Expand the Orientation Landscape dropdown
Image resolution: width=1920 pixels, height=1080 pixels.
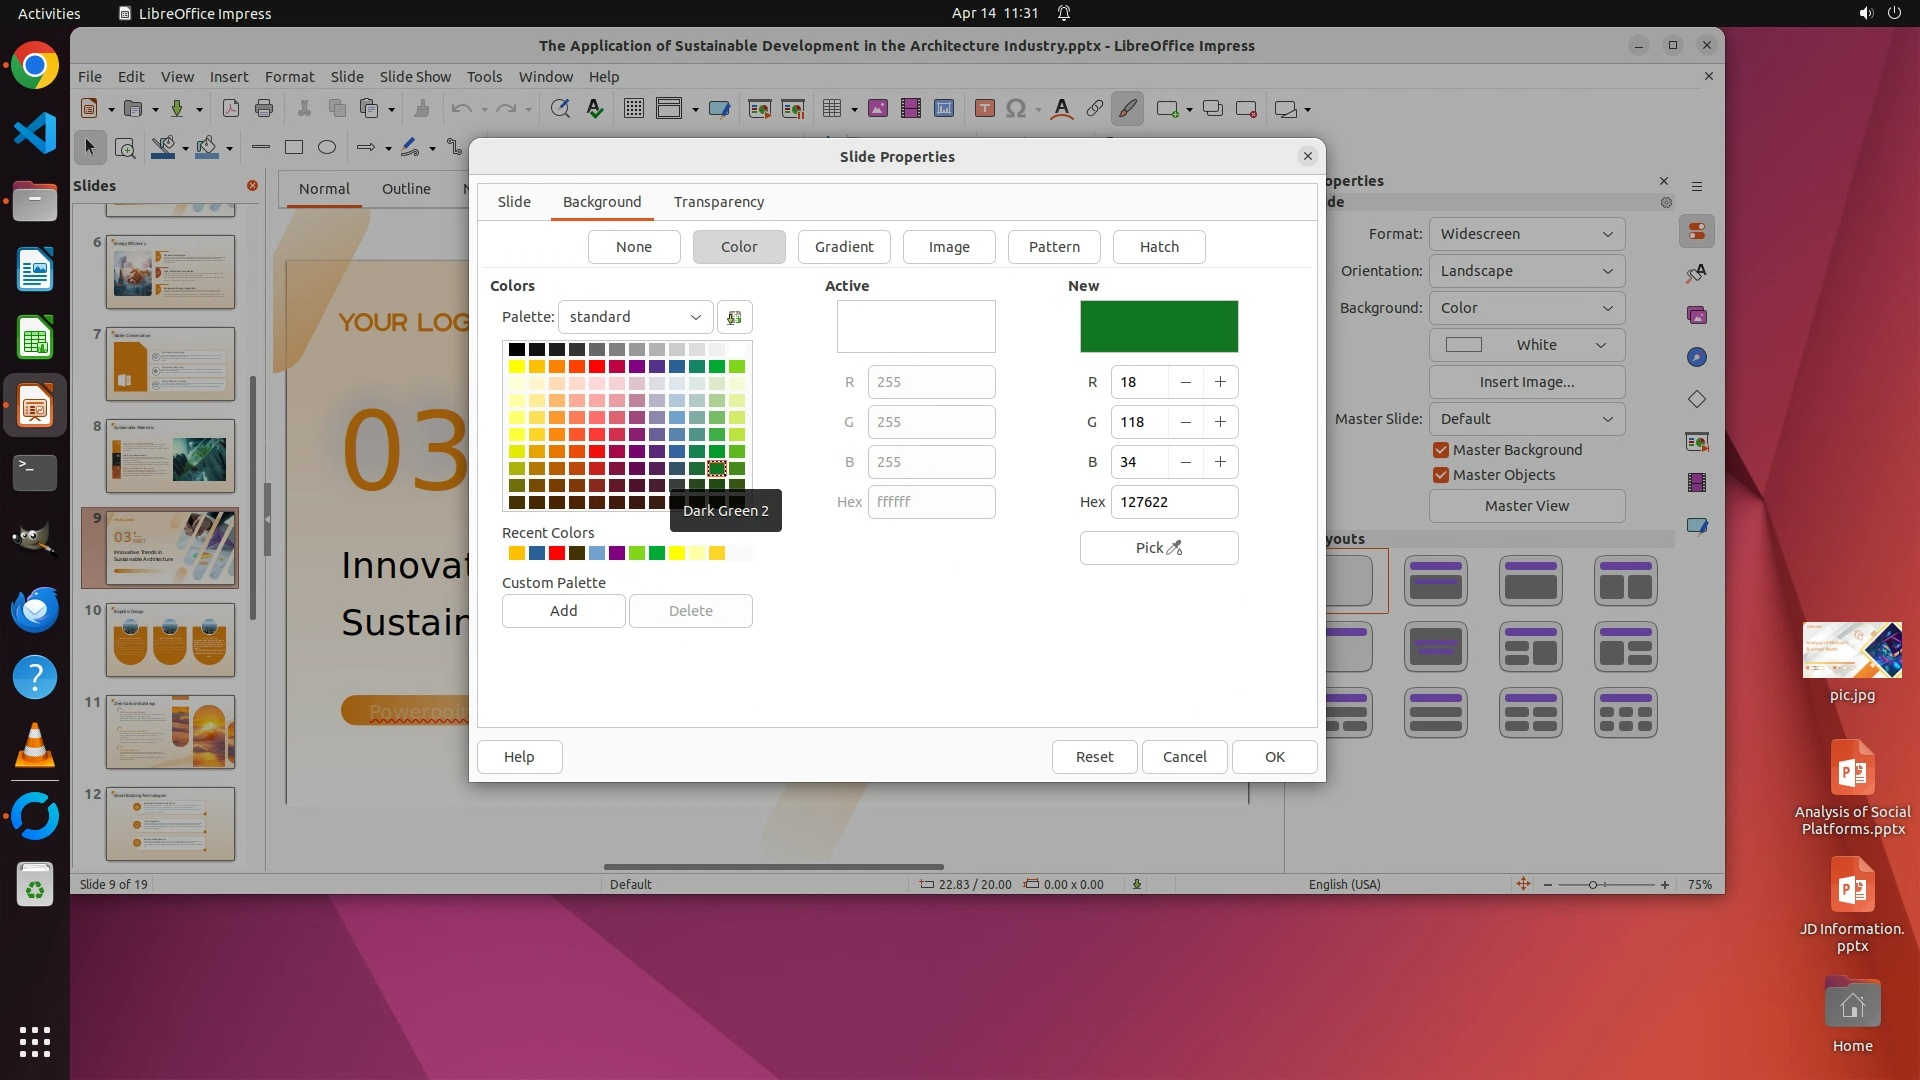click(x=1526, y=271)
